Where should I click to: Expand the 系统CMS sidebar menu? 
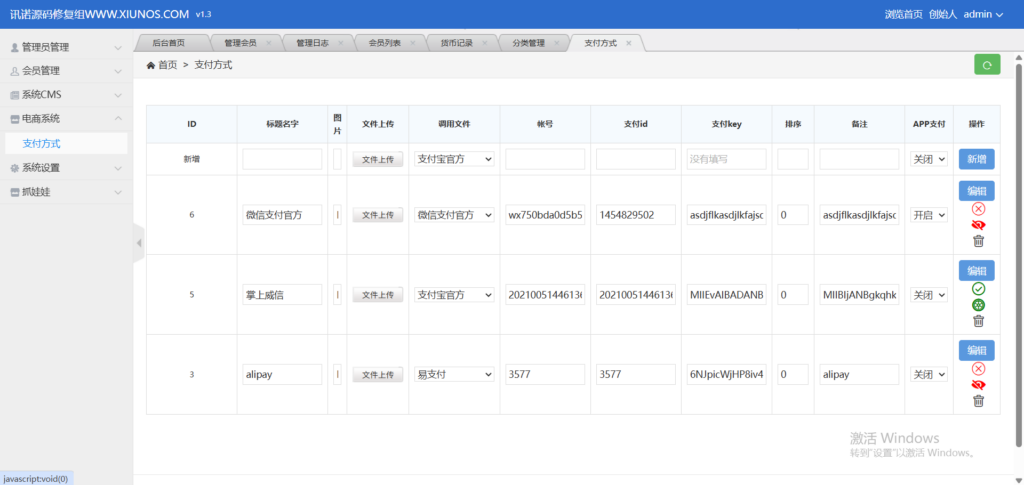click(66, 94)
